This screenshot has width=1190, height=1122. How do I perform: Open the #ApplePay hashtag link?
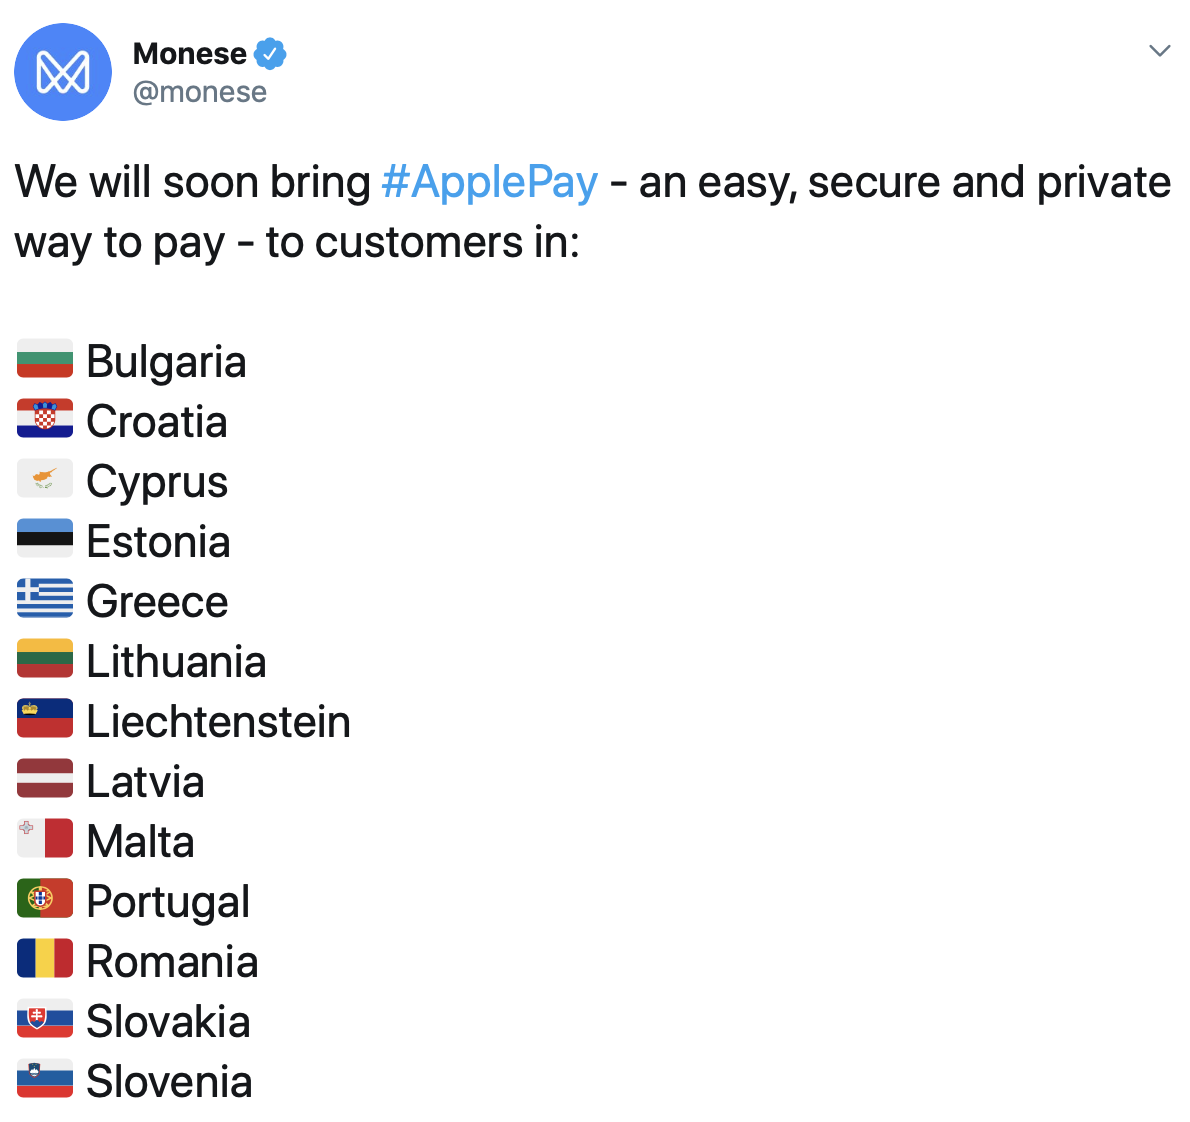click(490, 183)
